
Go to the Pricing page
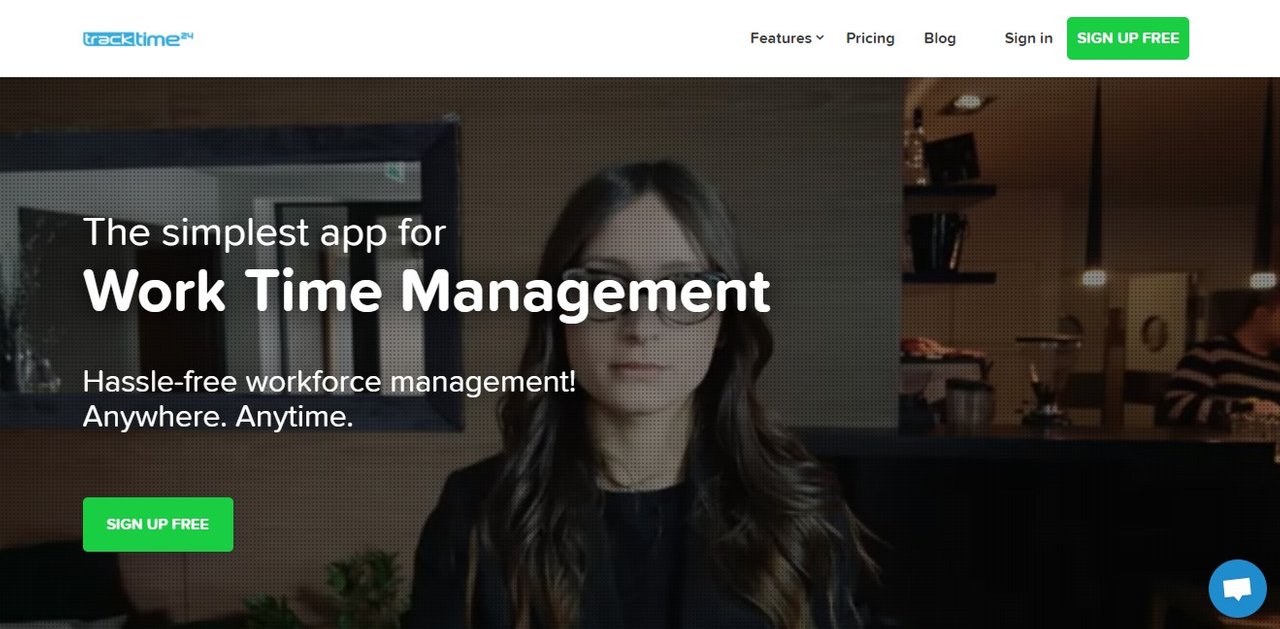[x=870, y=38]
